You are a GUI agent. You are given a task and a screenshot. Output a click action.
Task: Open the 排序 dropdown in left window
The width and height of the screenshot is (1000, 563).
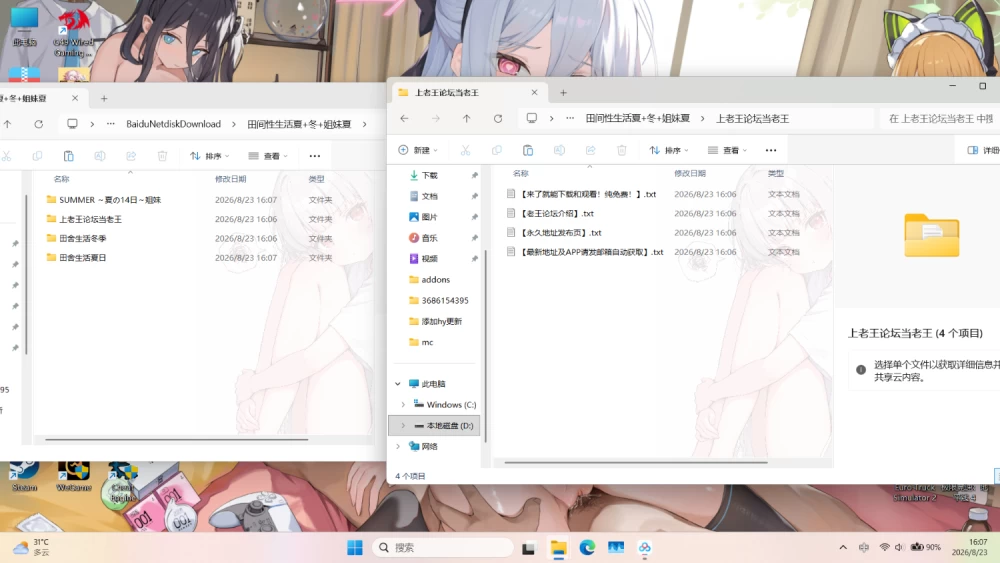[210, 156]
